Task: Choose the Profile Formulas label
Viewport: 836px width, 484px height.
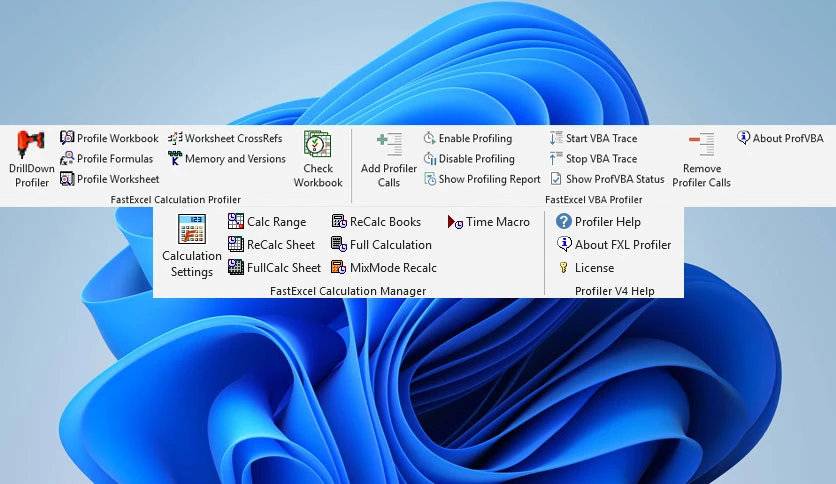Action: tap(115, 158)
